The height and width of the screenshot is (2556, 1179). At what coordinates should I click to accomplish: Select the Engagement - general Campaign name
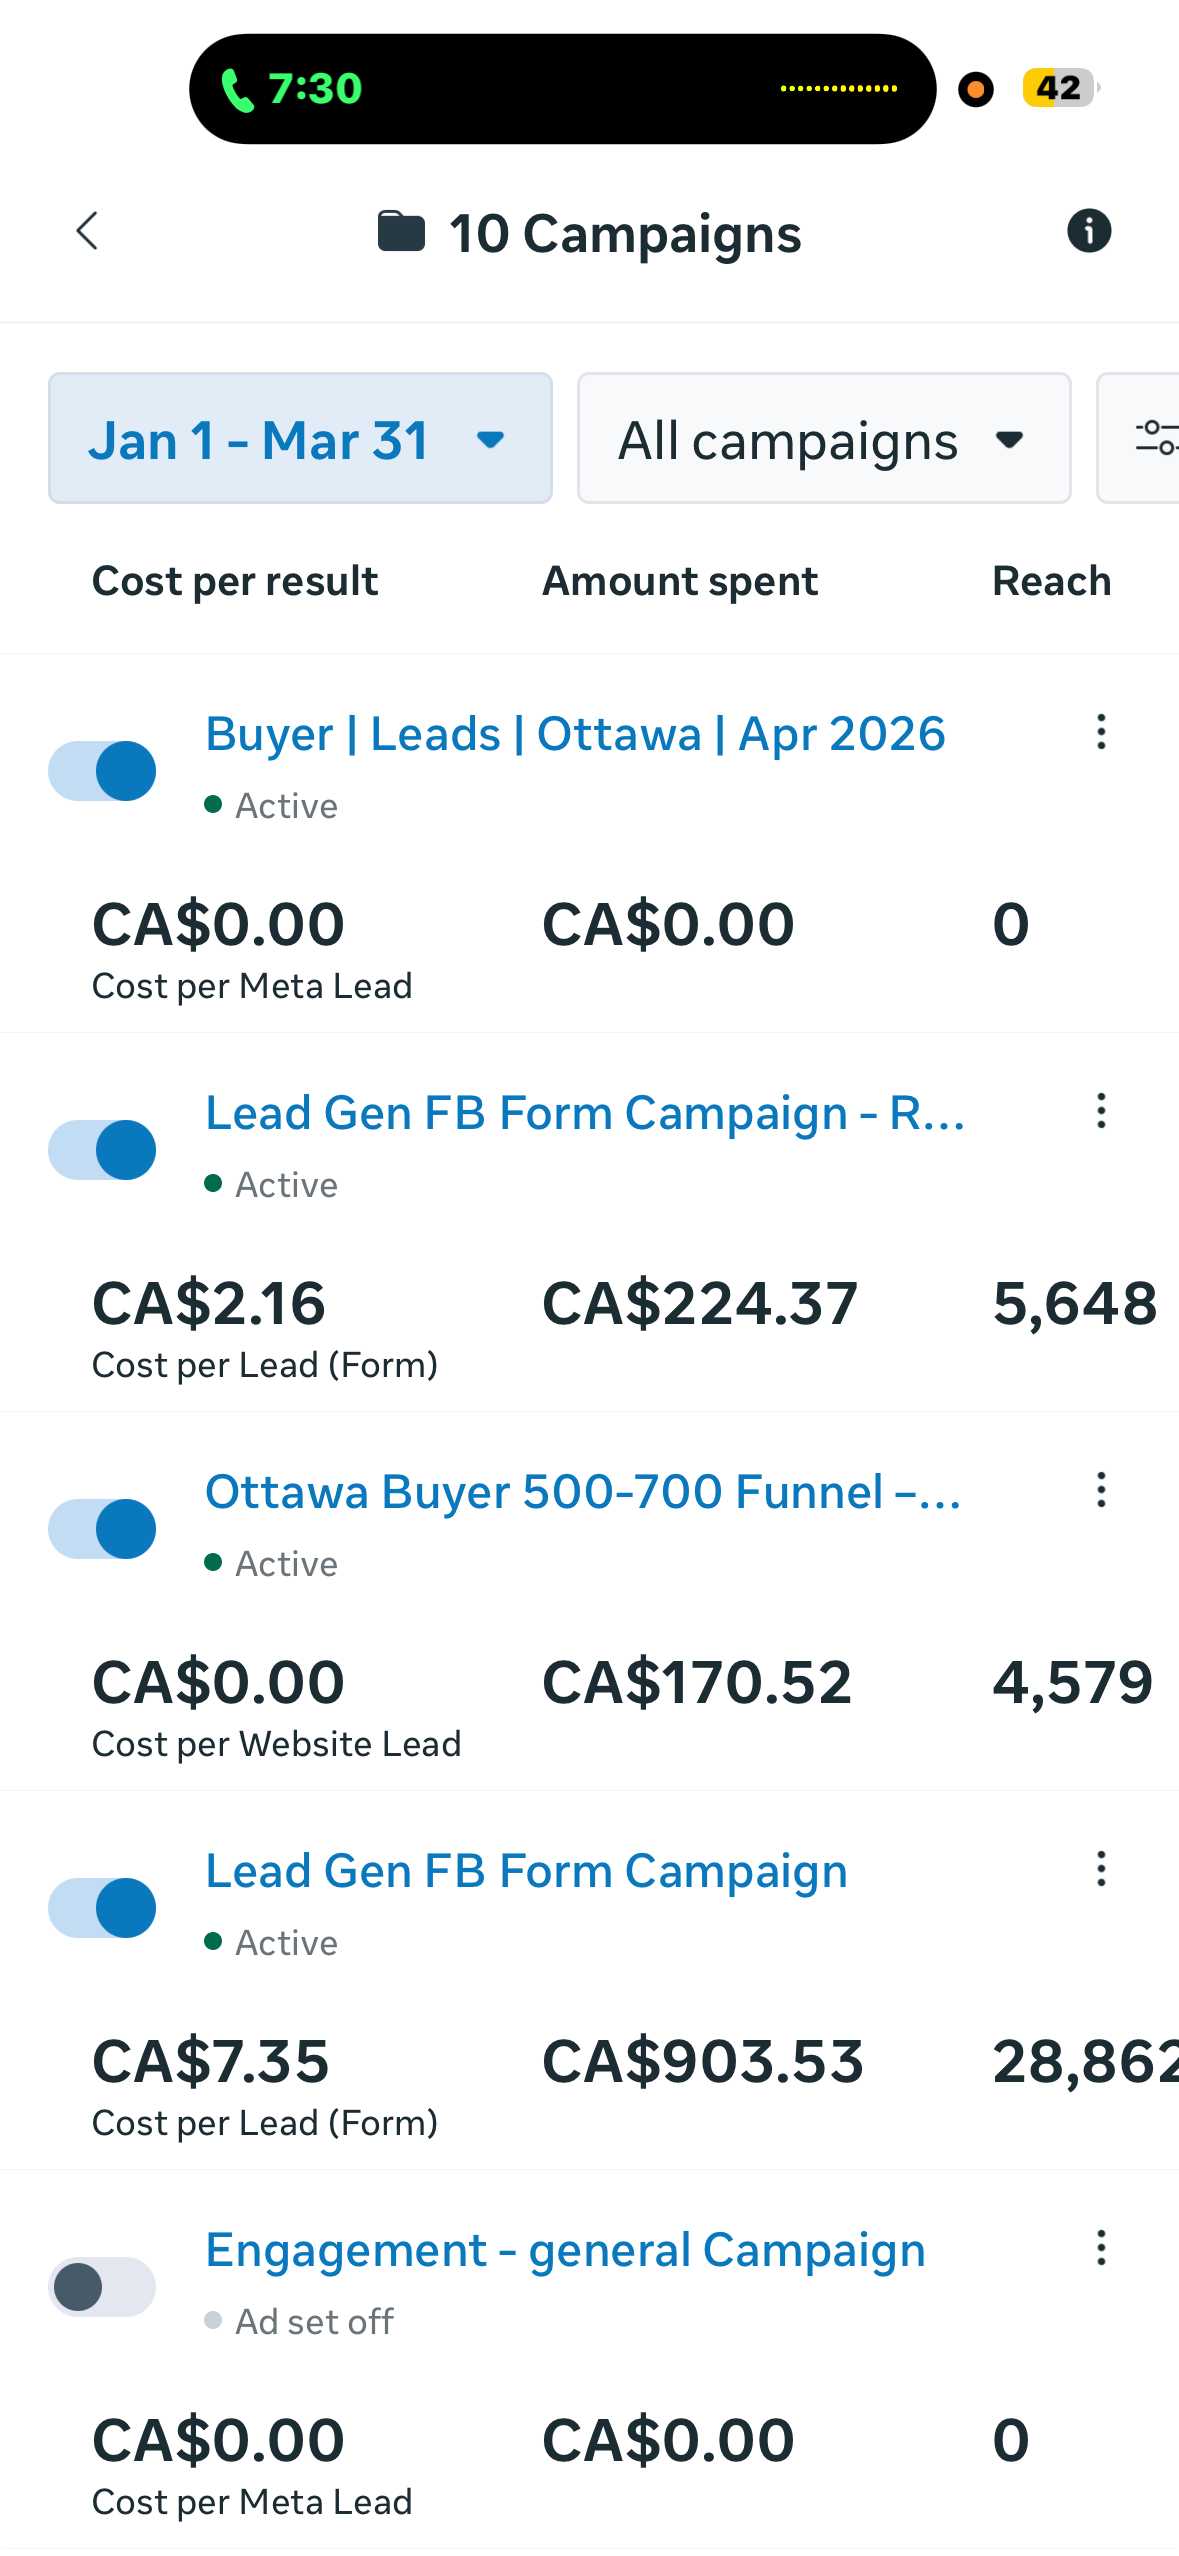click(565, 2250)
